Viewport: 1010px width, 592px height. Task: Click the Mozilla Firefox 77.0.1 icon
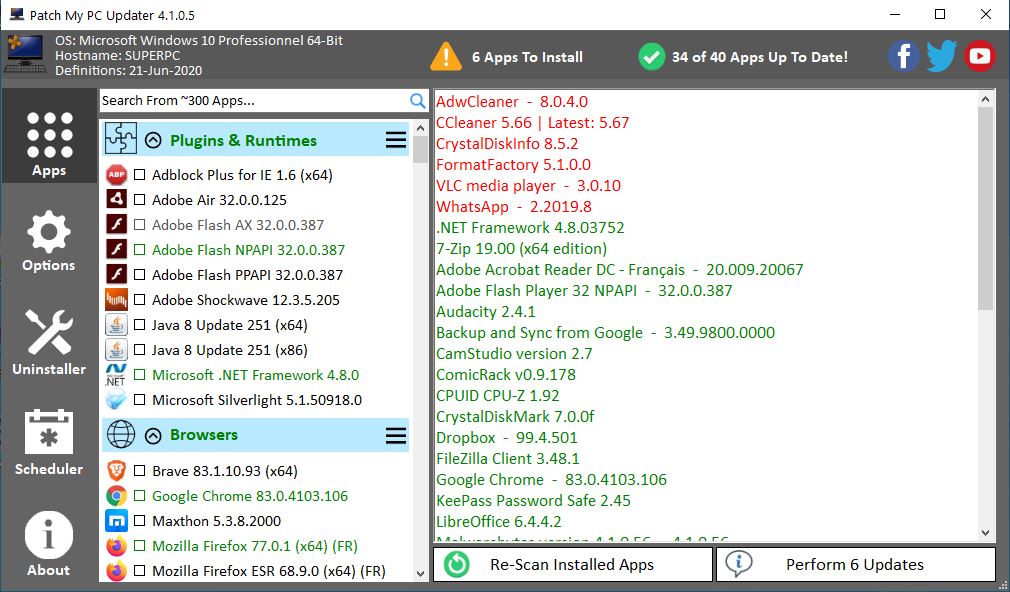[117, 546]
